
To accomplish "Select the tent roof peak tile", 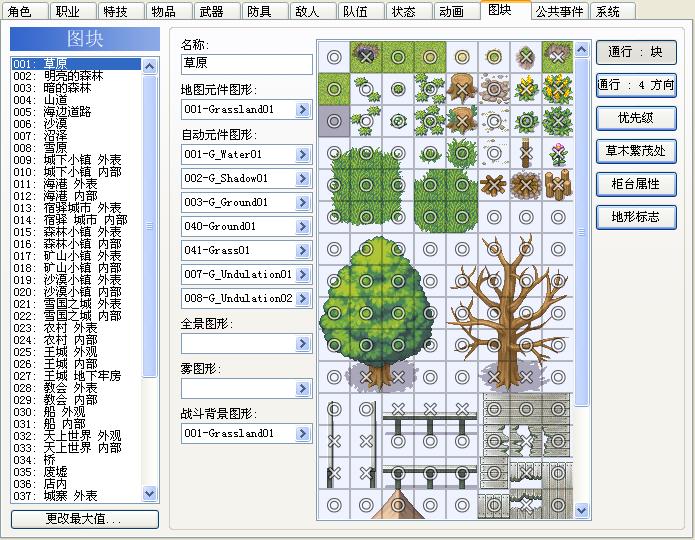I will pyautogui.click(x=398, y=505).
